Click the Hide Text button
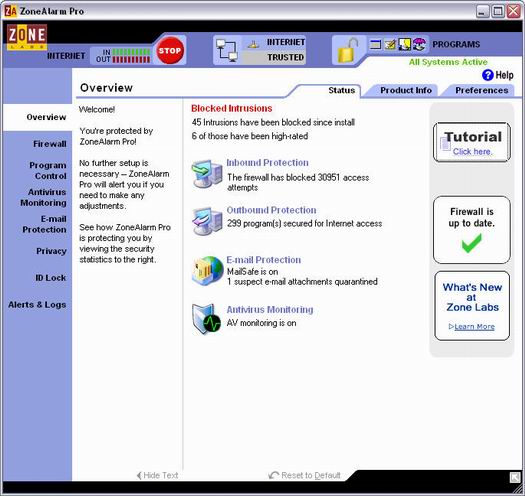Image resolution: width=525 pixels, height=496 pixels. (157, 475)
